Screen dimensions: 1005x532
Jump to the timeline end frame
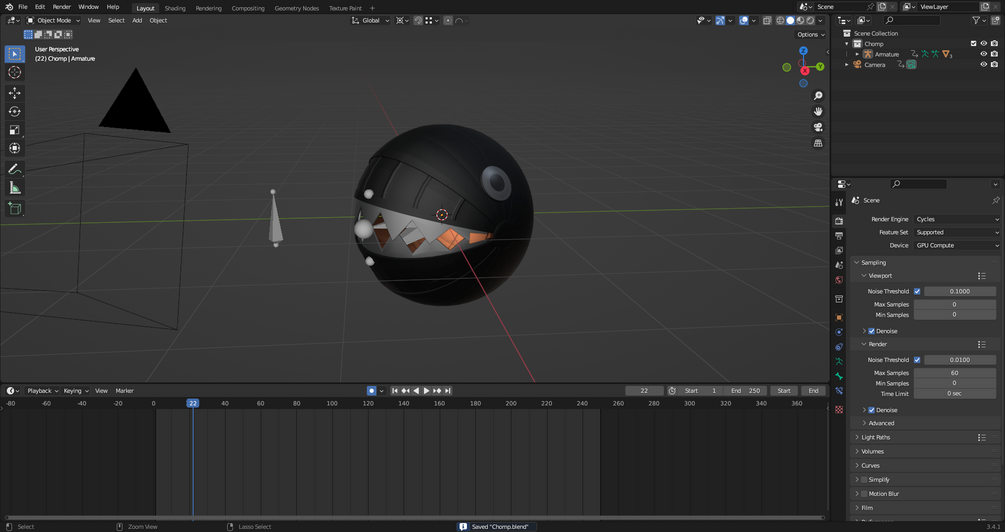tap(447, 390)
